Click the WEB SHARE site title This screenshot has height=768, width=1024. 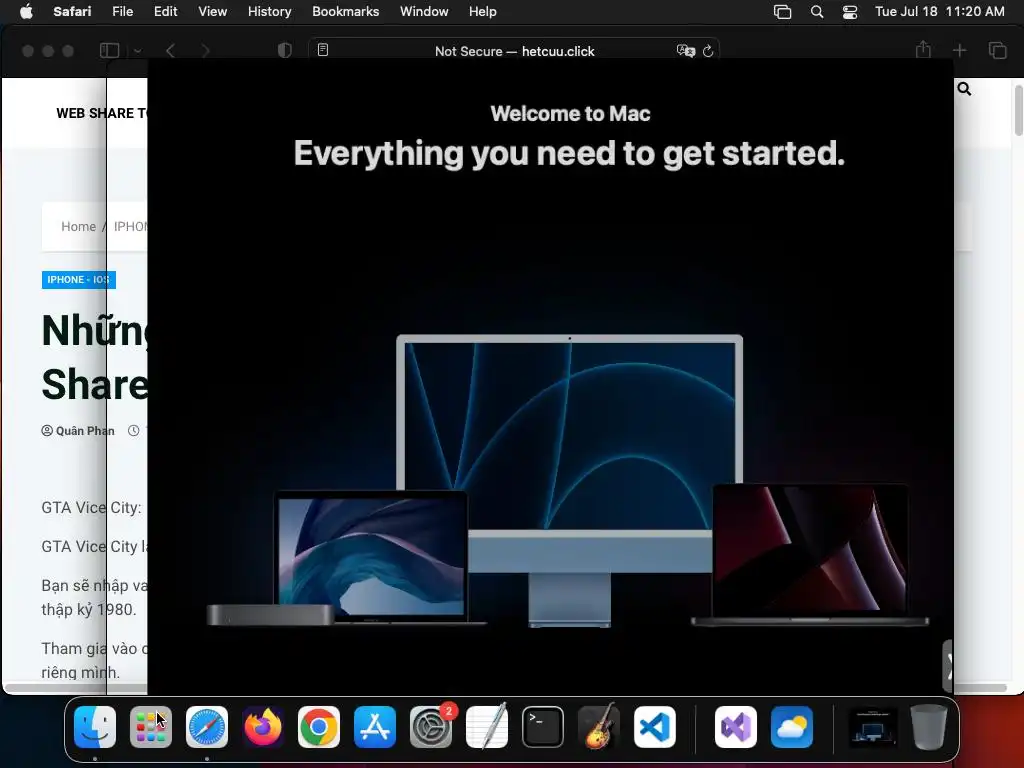[102, 114]
